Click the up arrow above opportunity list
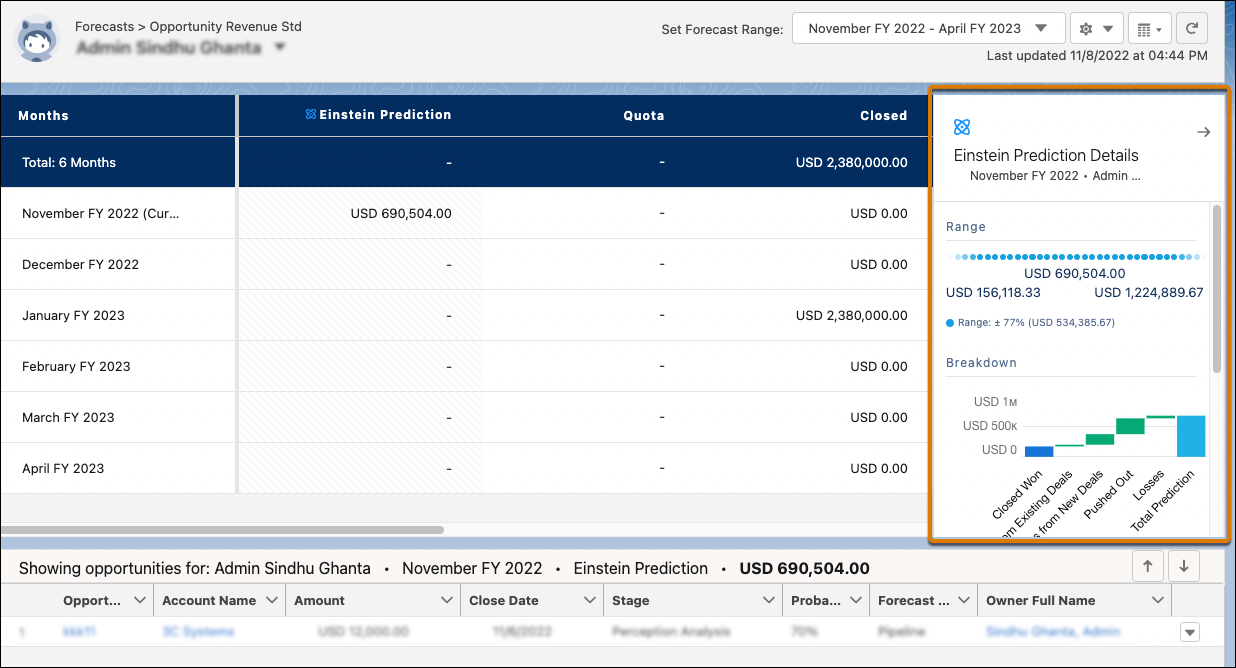The image size is (1236, 668). pyautogui.click(x=1147, y=566)
